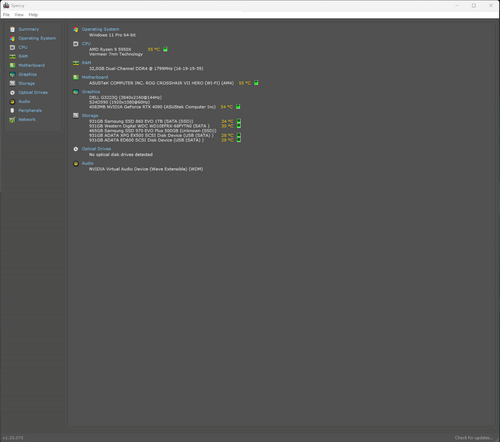Click the CPU icon in summary panel
Viewport: 500px width, 442px height.
76,44
